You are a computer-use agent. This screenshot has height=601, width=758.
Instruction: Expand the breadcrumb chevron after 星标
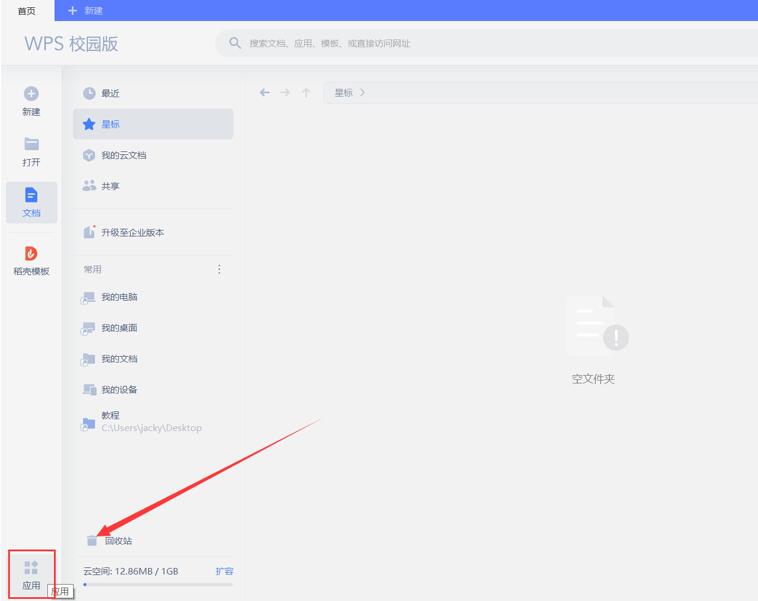(363, 92)
